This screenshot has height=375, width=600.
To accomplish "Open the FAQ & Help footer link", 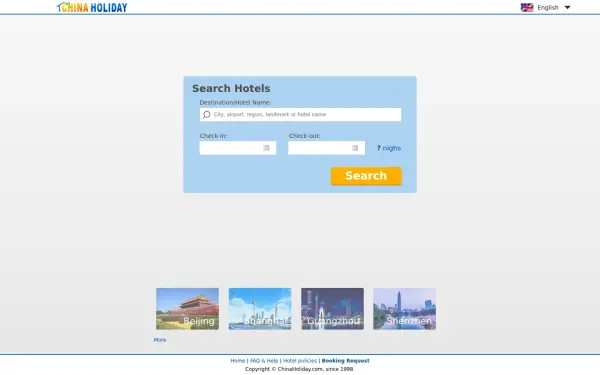I will click(264, 360).
